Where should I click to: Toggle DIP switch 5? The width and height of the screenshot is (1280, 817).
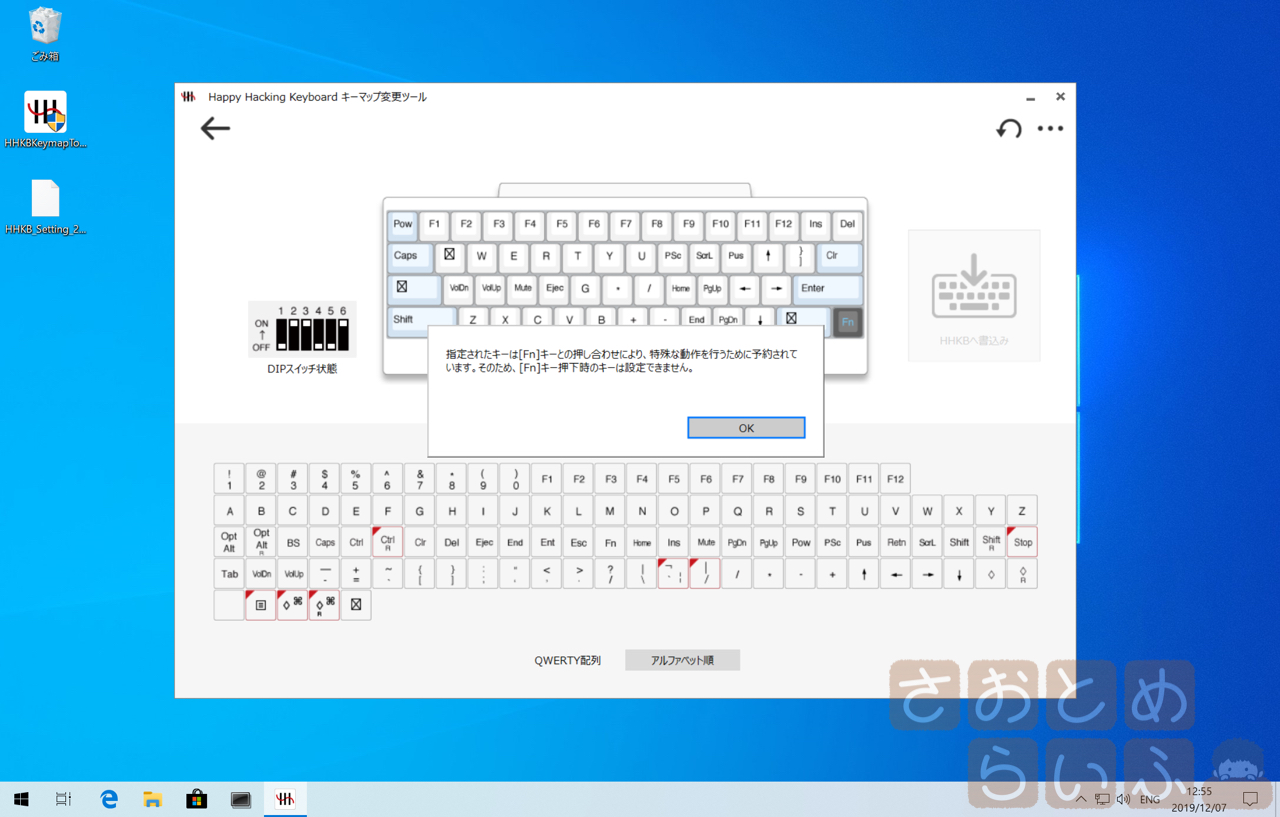click(x=331, y=335)
